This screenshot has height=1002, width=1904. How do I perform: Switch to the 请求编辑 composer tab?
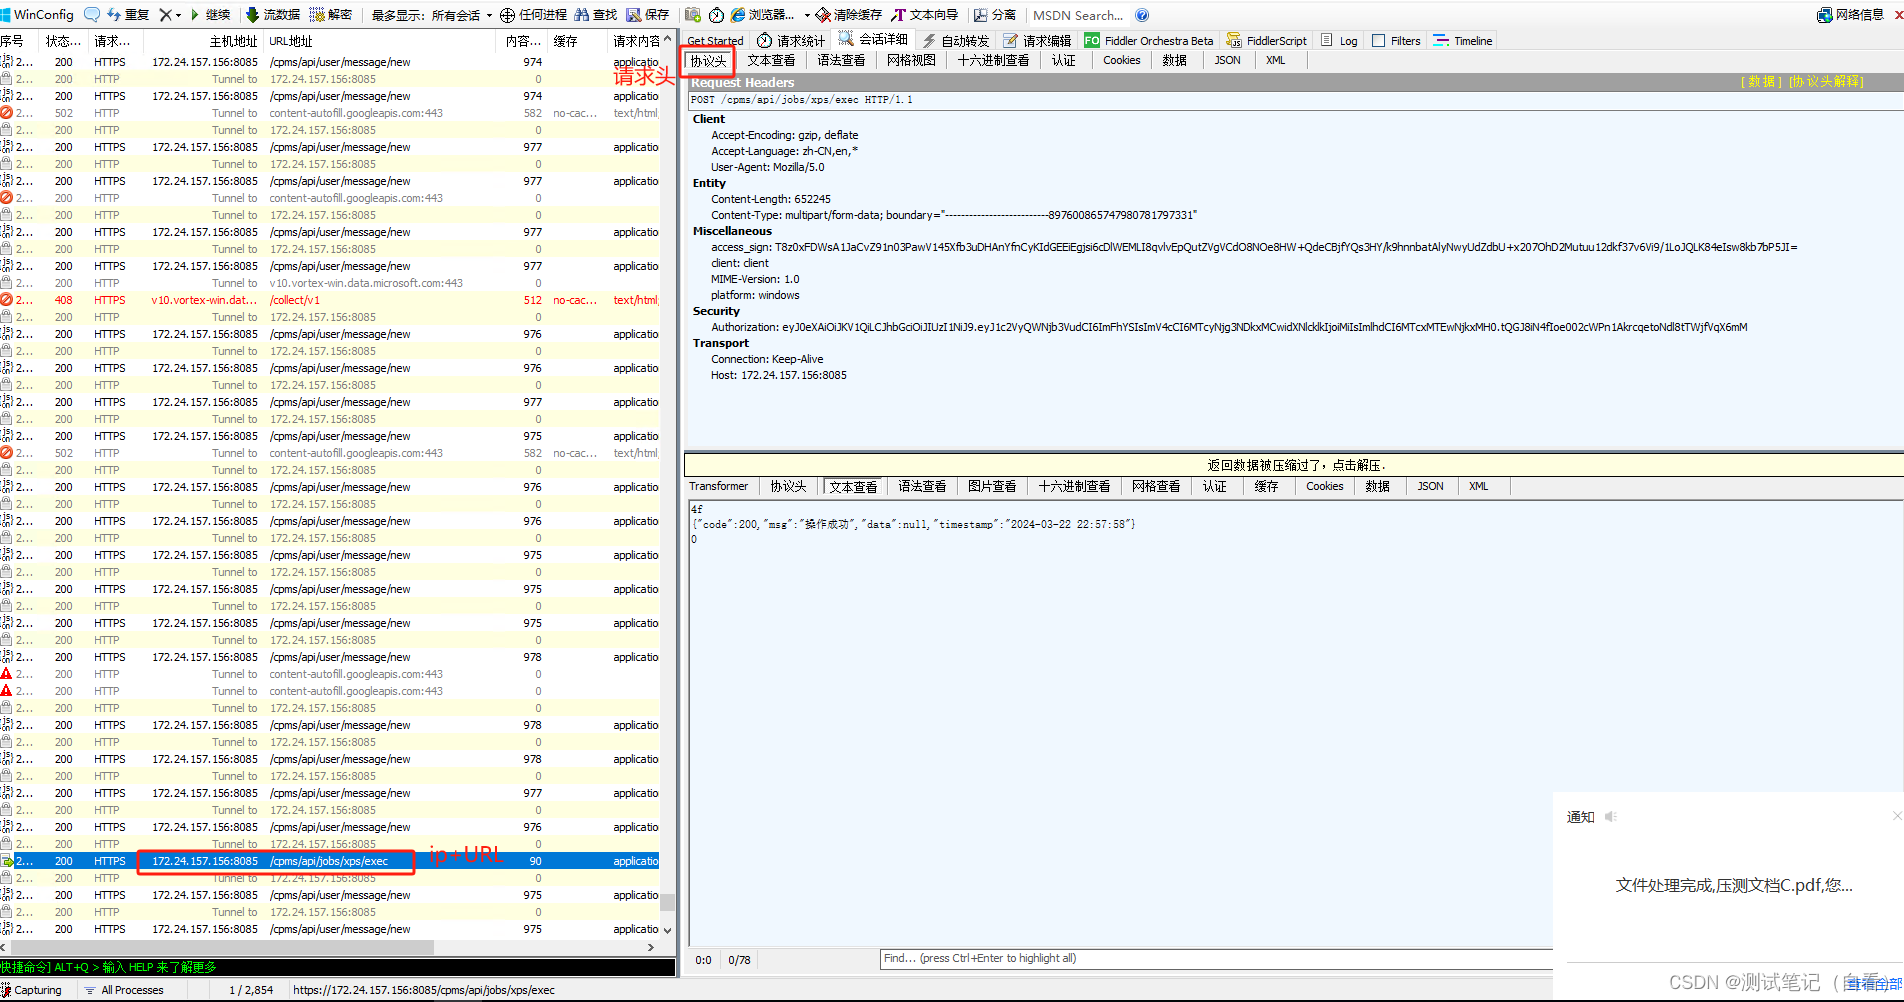tap(1037, 41)
